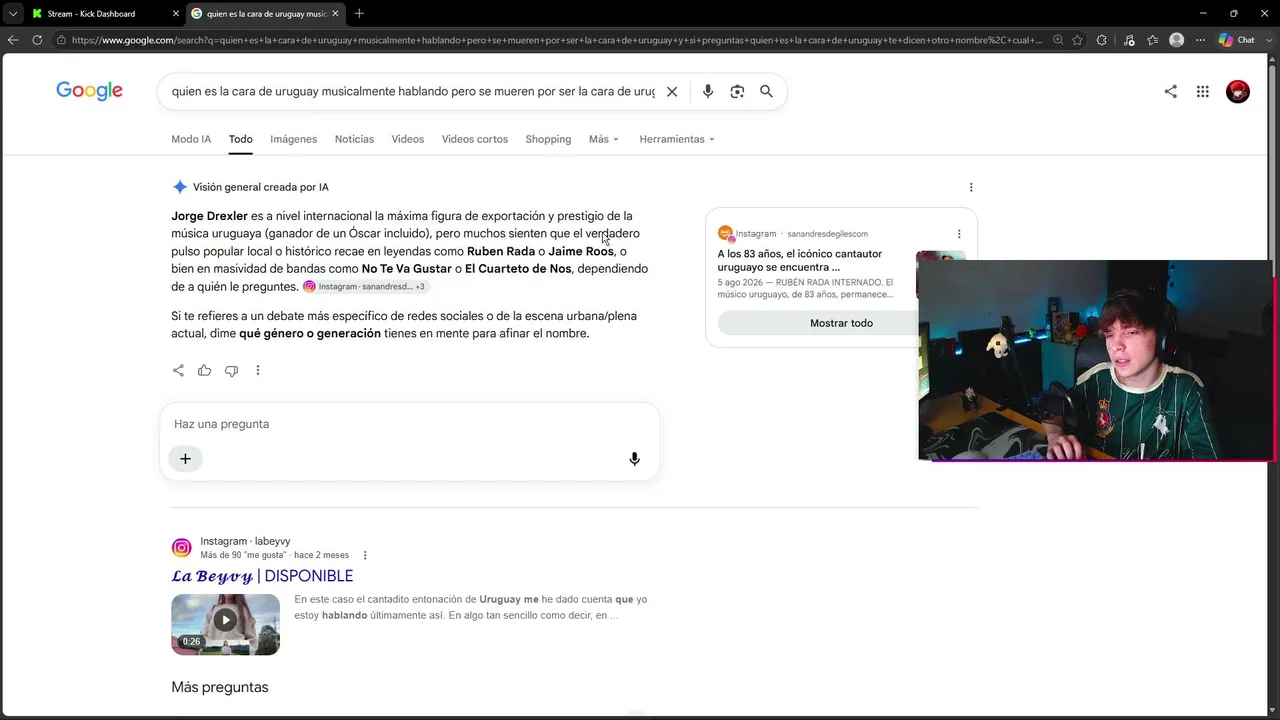The height and width of the screenshot is (720, 1280).
Task: Dislike the AI overview answer
Action: coord(231,370)
